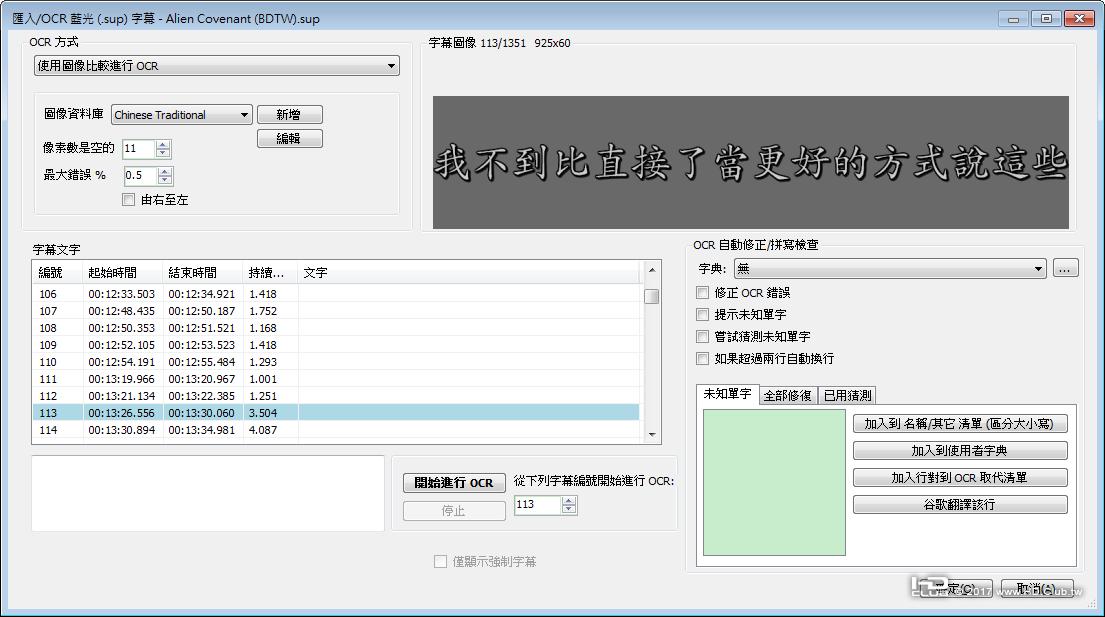Decrease the start subtitle number with down arrow
This screenshot has height=617, width=1105.
point(569,509)
